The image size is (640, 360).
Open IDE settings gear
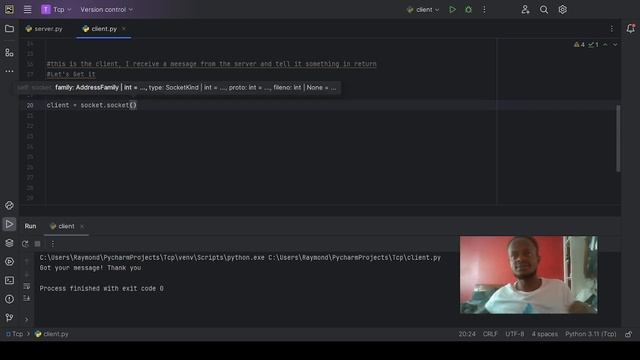click(562, 9)
